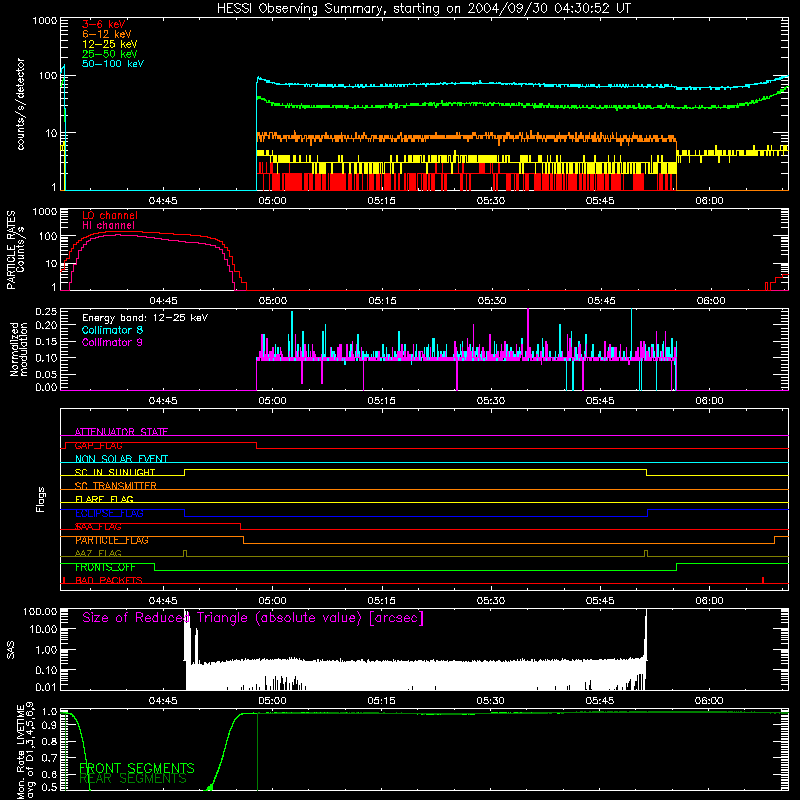Click the 05:30 tick label under the particle rates panel

[x=492, y=301]
